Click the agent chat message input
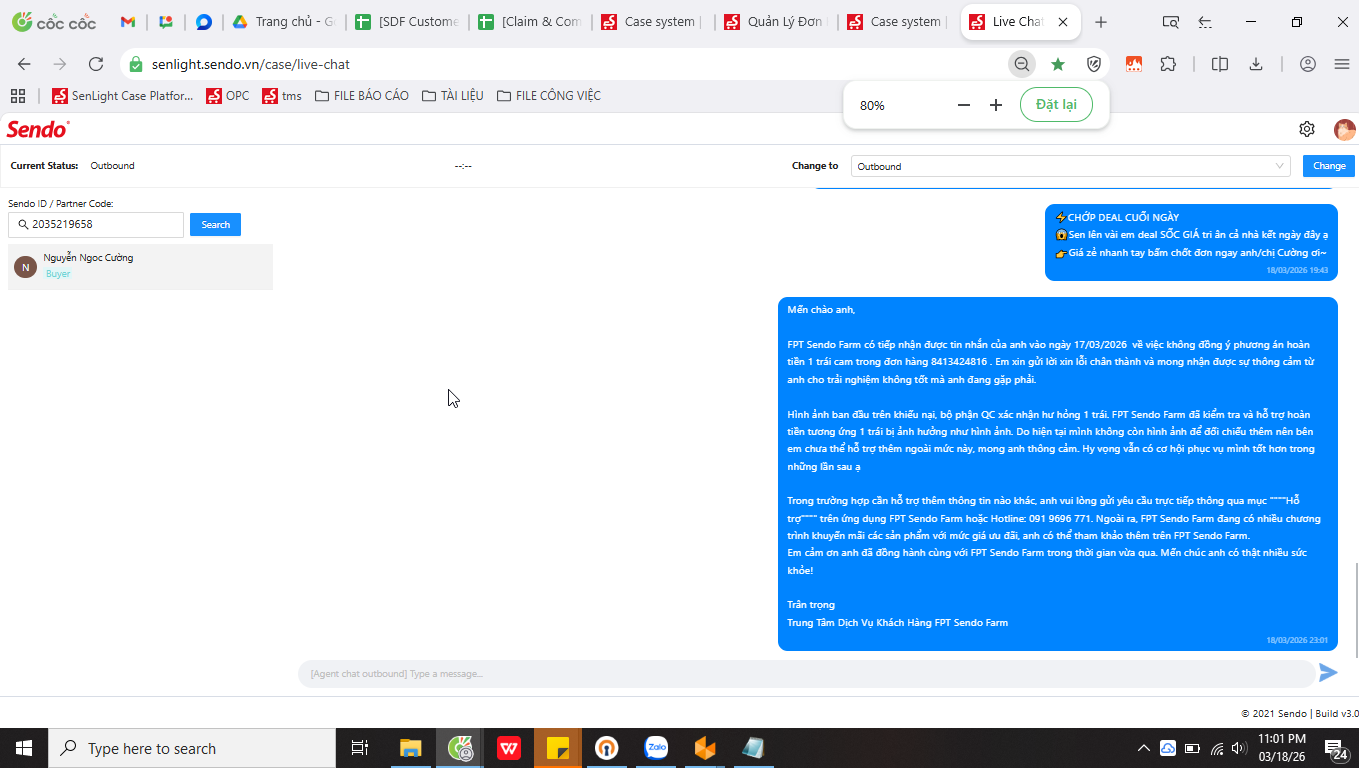 806,674
